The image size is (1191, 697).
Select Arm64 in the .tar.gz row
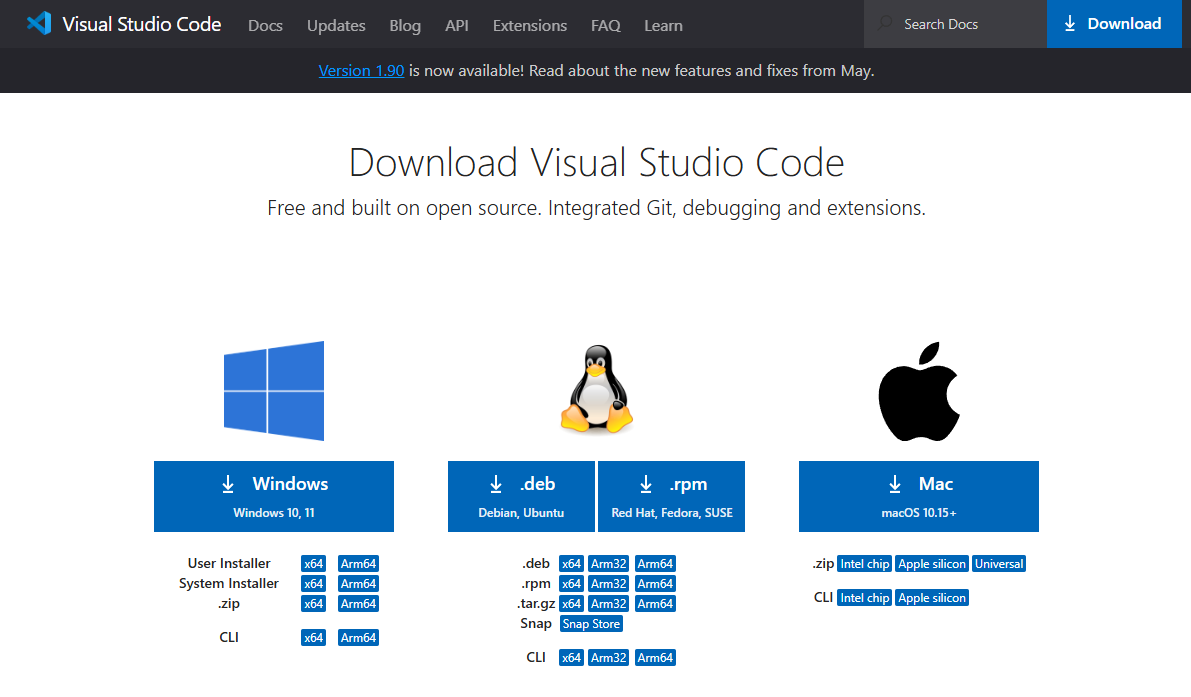[x=656, y=604]
